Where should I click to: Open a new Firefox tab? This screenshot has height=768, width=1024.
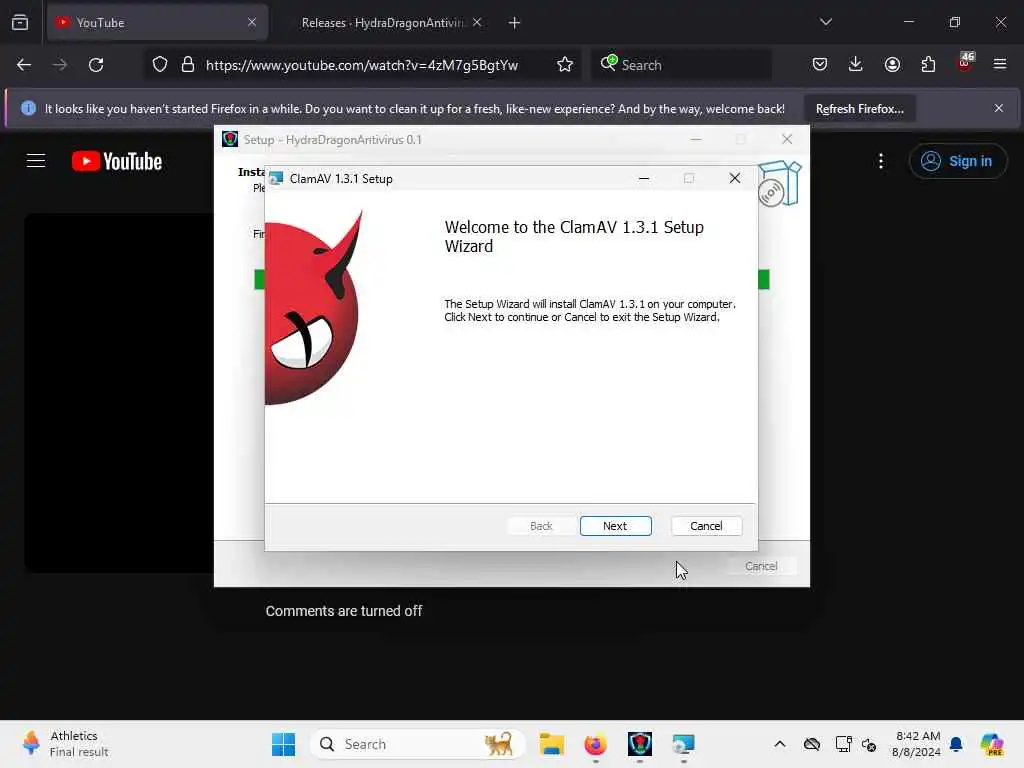click(x=515, y=23)
